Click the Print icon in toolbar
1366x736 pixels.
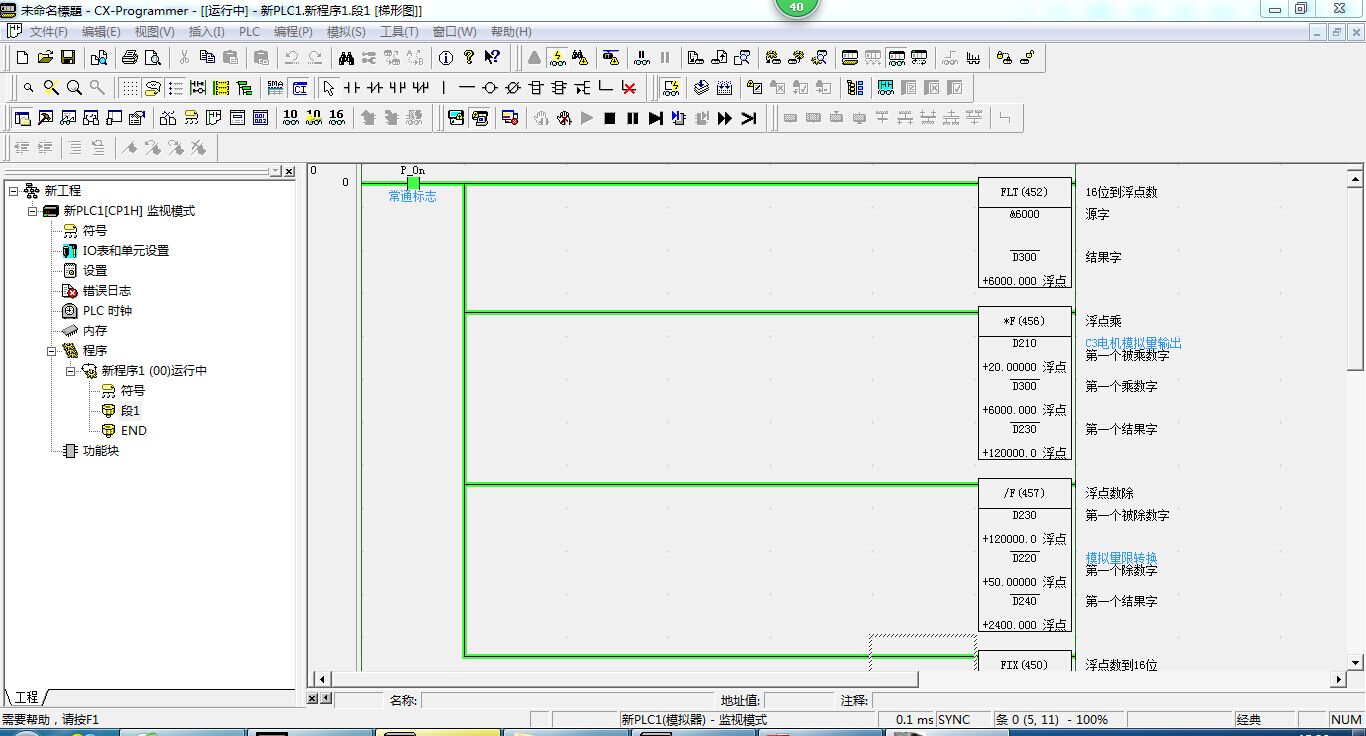pyautogui.click(x=129, y=58)
